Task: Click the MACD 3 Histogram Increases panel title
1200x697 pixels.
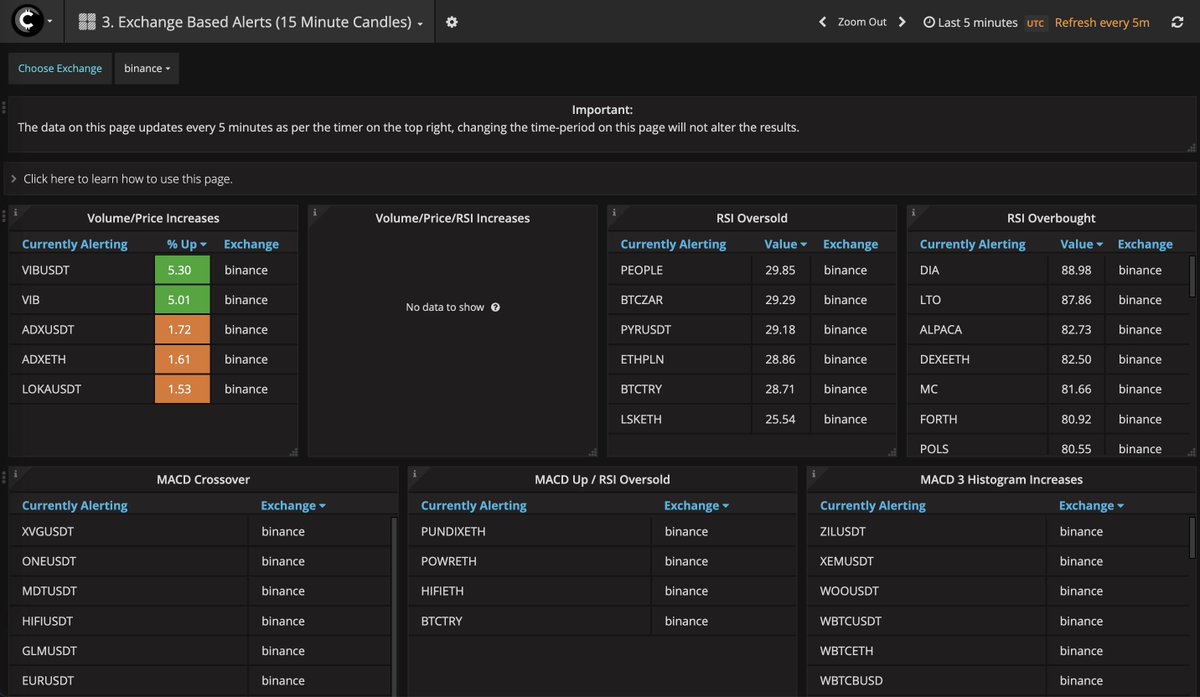Action: [x=1001, y=480]
